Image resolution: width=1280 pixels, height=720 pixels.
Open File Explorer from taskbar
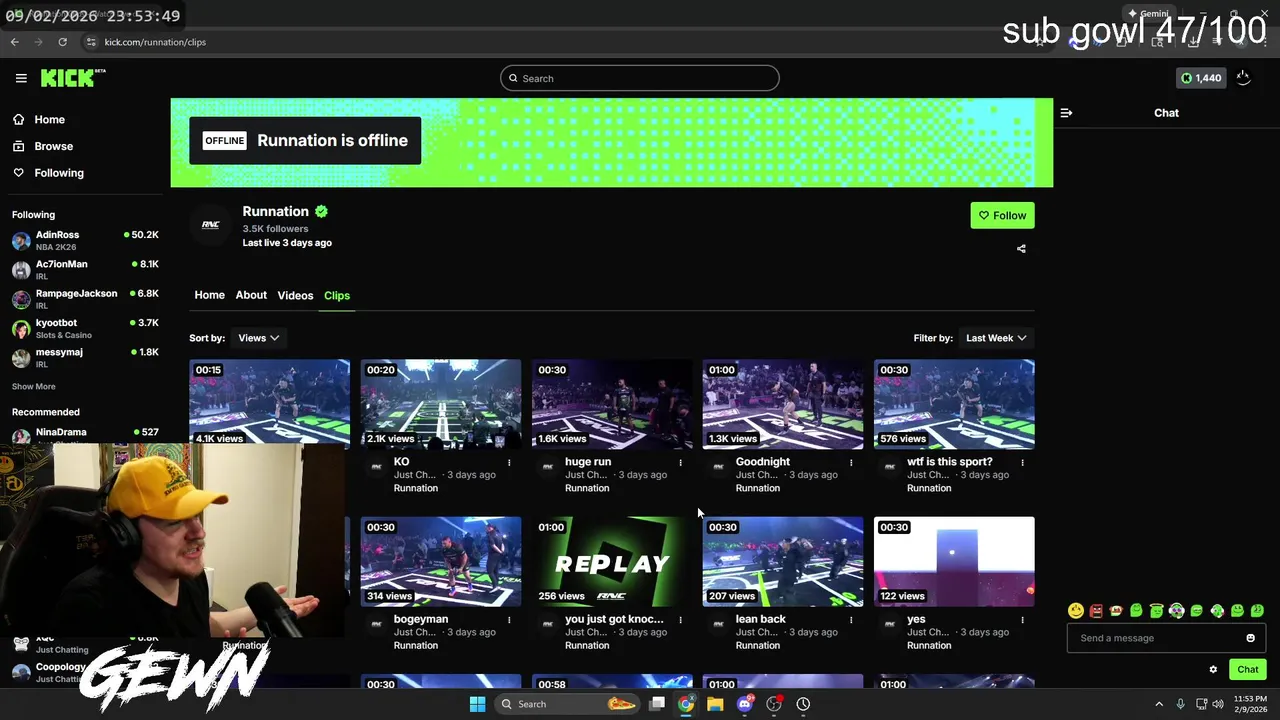pos(715,704)
